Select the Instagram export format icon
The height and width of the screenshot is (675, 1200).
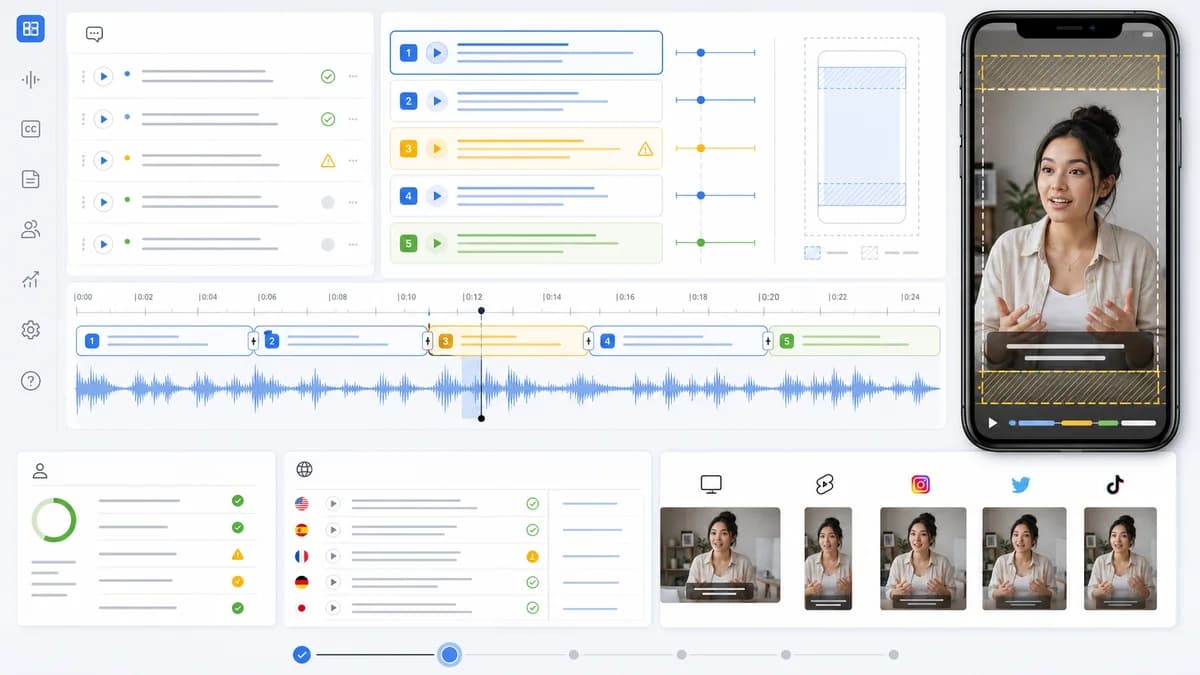click(x=921, y=485)
